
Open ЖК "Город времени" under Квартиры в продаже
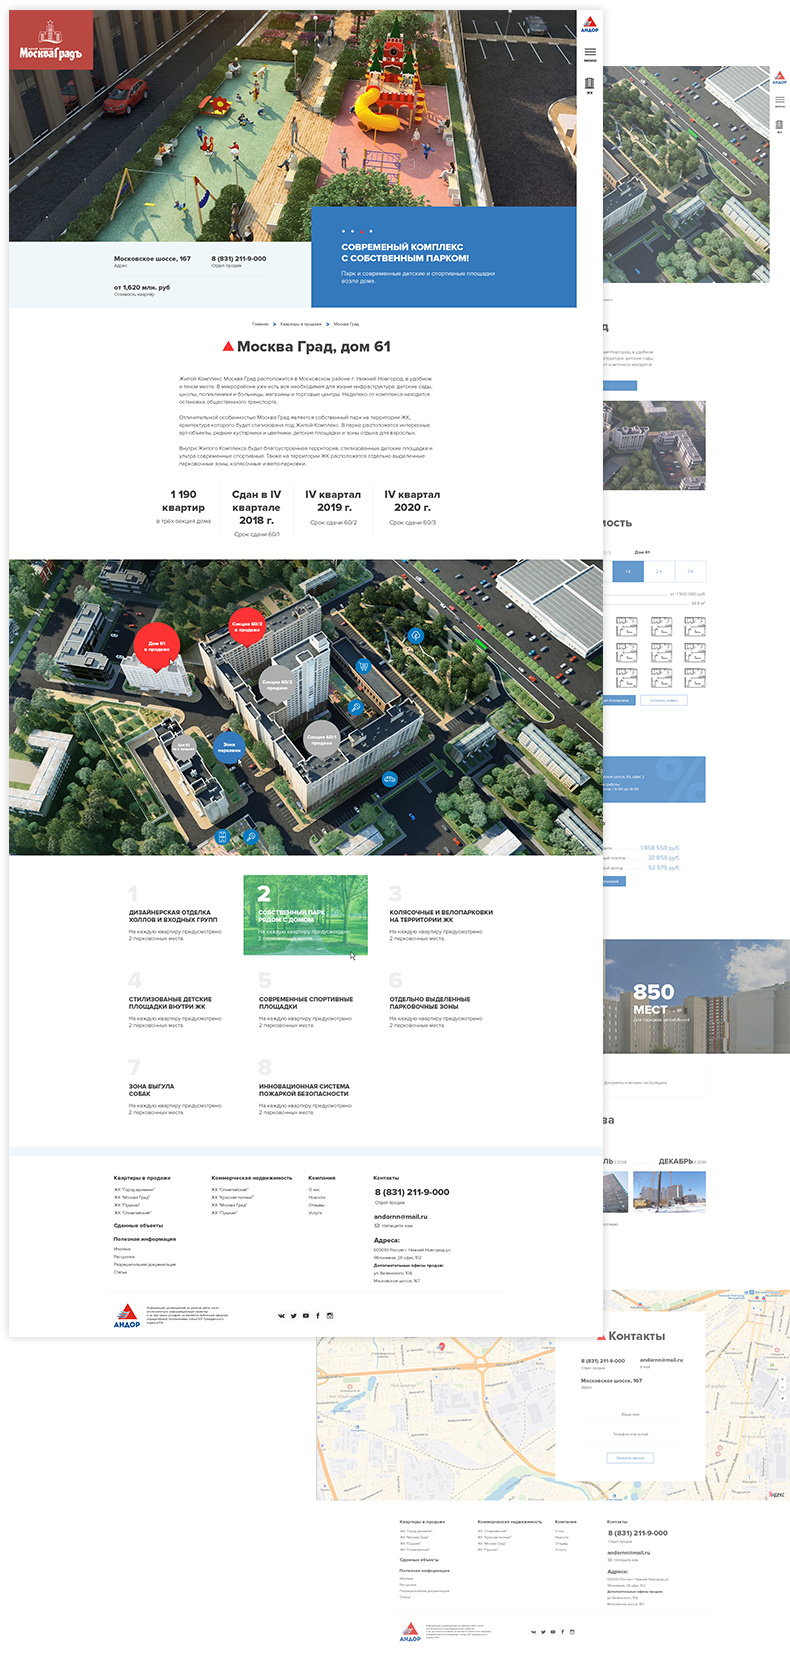pos(134,1190)
